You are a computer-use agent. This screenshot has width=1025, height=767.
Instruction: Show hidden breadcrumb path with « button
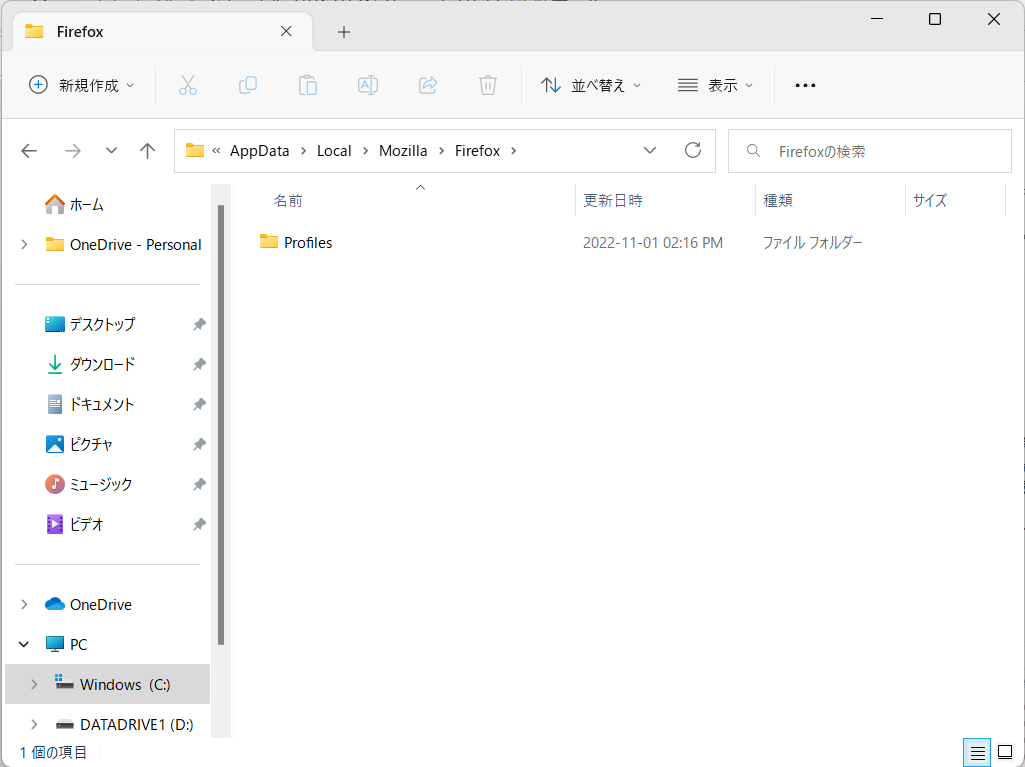216,151
